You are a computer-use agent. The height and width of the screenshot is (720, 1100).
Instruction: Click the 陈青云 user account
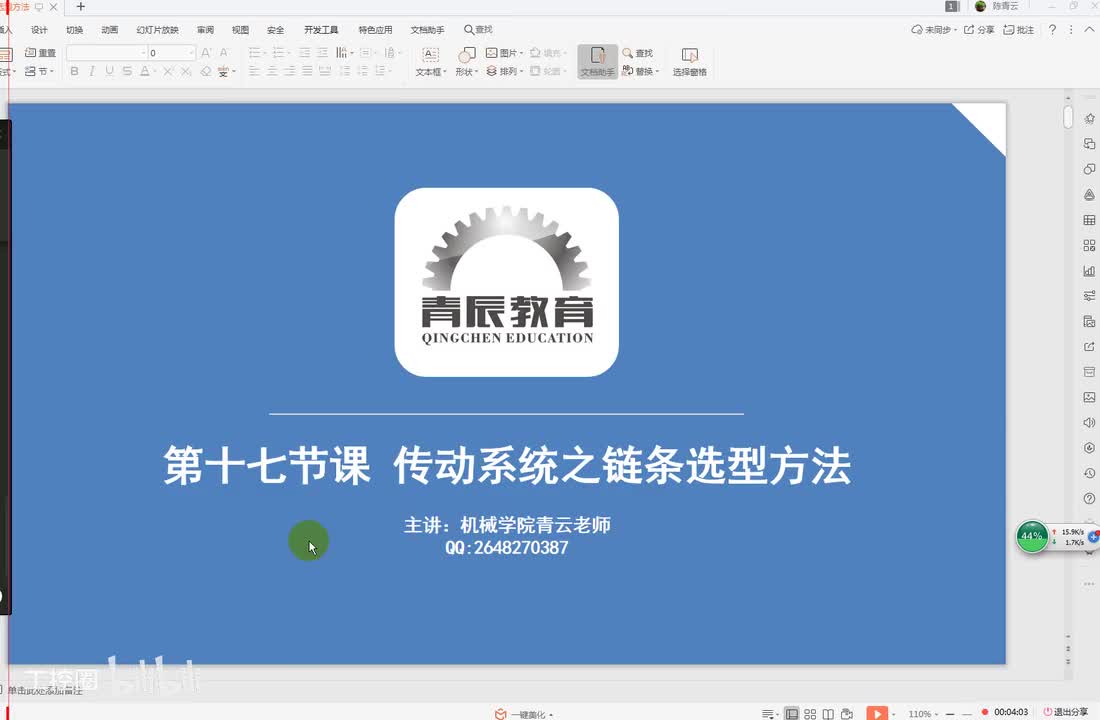(x=997, y=6)
